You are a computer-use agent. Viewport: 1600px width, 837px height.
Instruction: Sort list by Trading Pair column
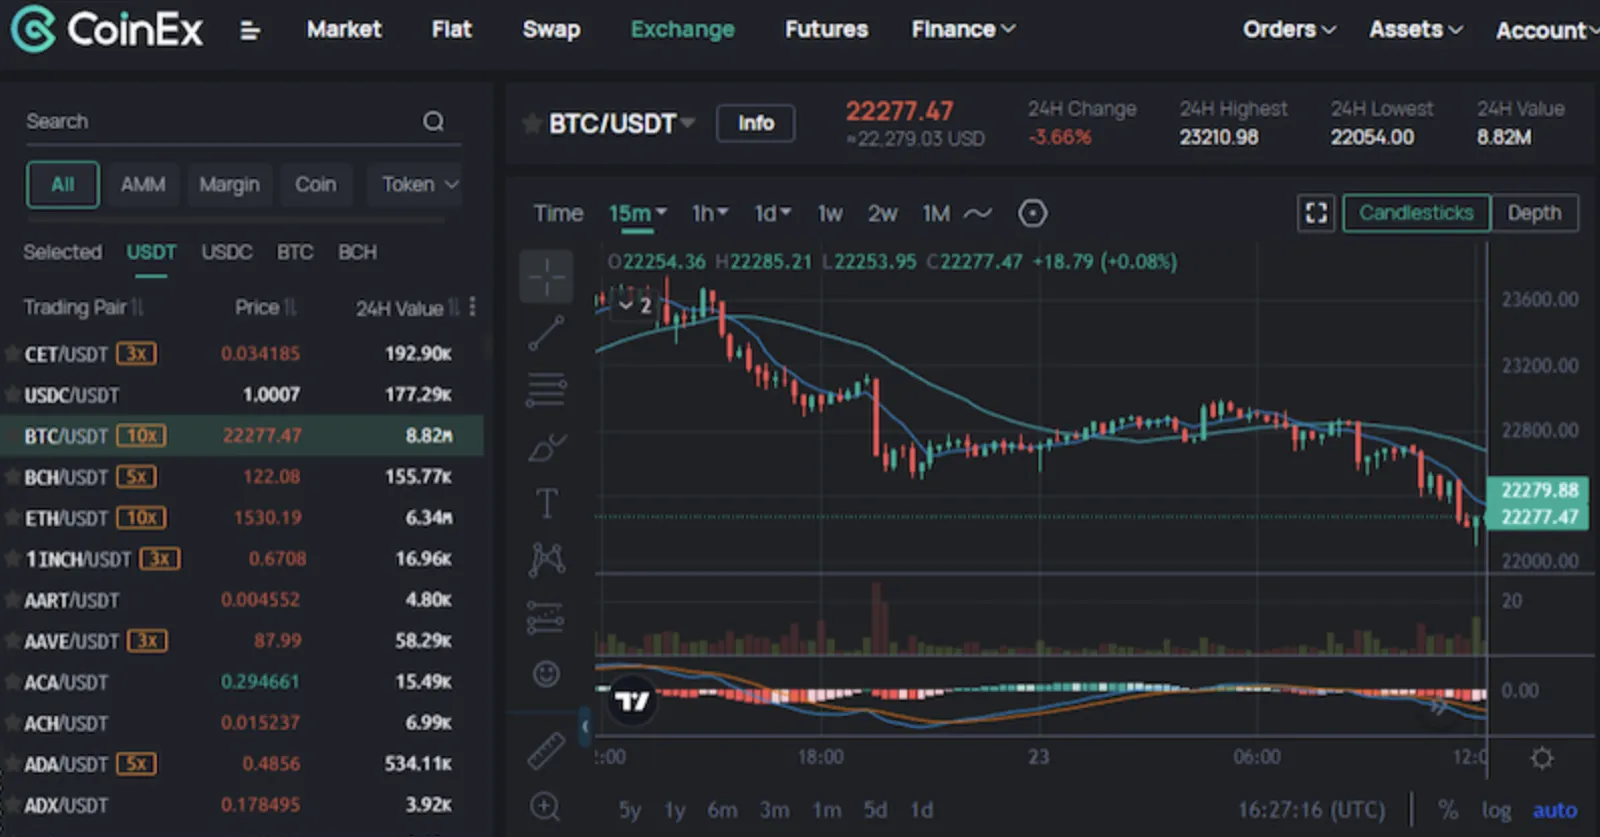84,307
